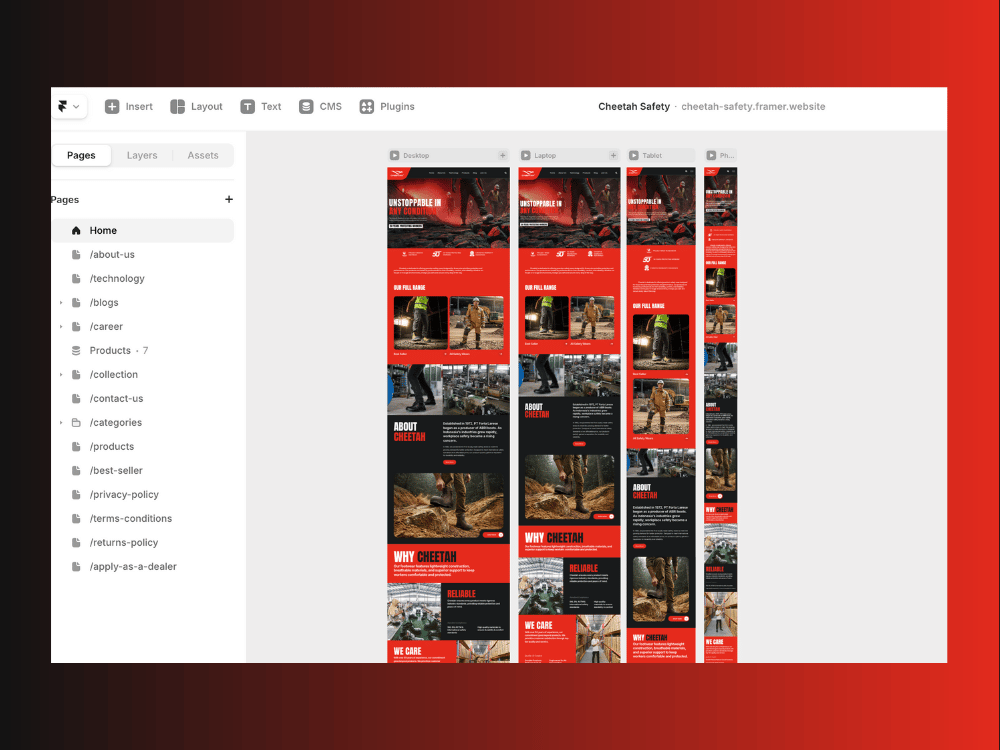The width and height of the screenshot is (1000, 750).
Task: Click the /contact-us page file icon
Action: pos(76,399)
